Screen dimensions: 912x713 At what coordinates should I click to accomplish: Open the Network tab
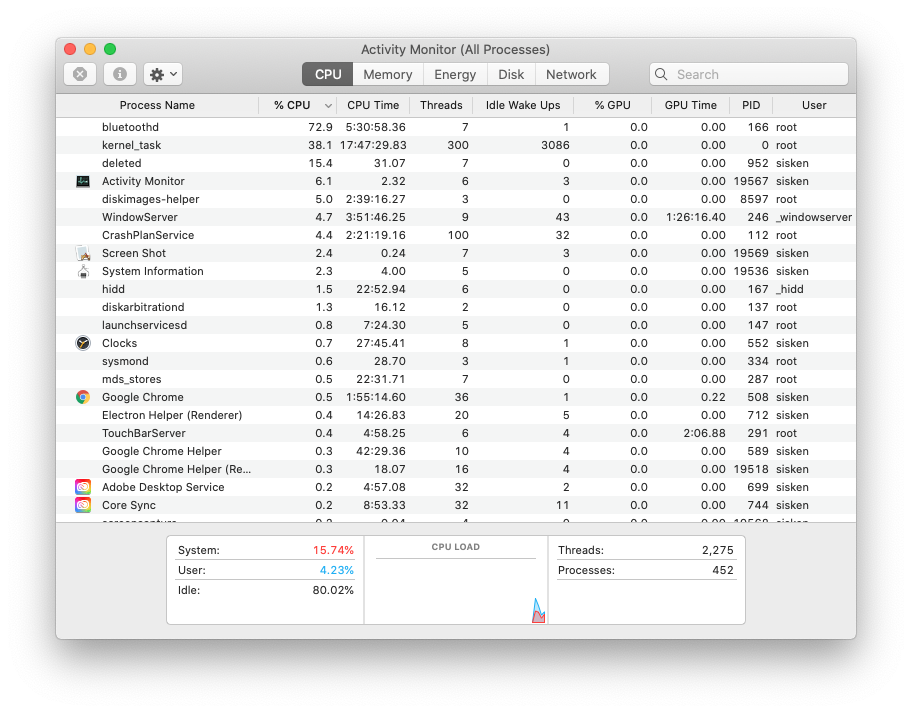571,74
